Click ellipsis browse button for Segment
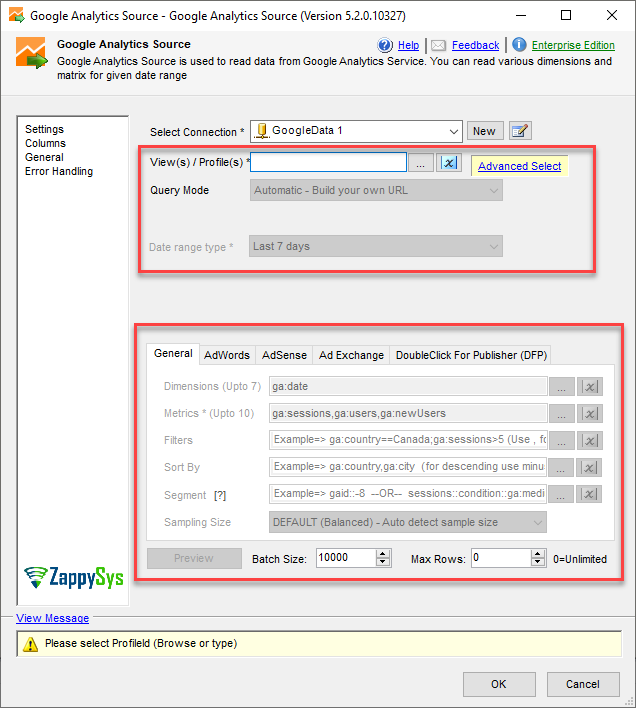The height and width of the screenshot is (708, 636). 561,494
